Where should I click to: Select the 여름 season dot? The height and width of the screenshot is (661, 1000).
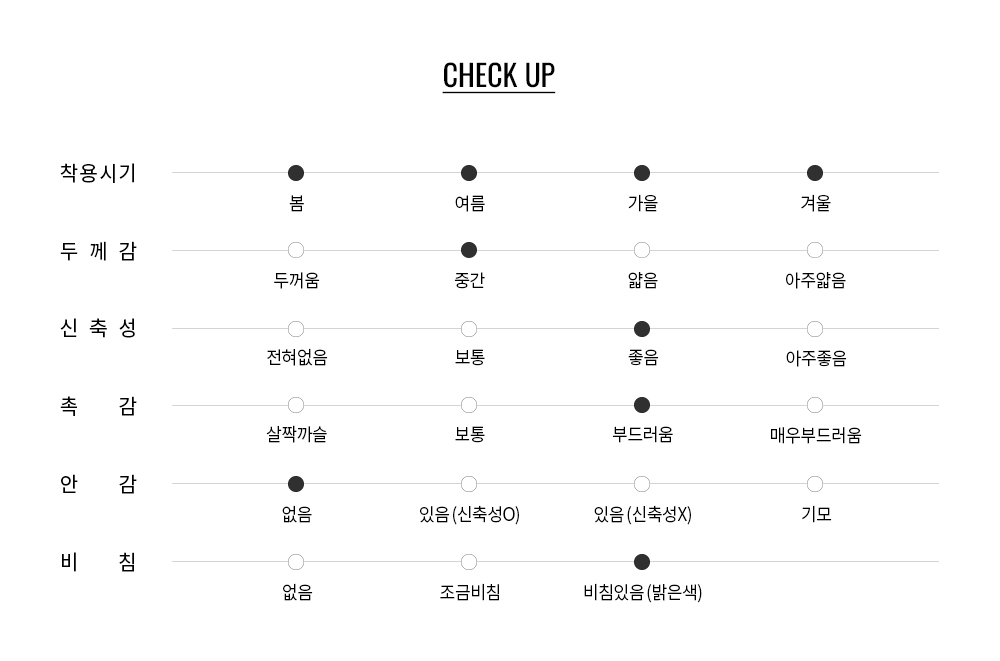pos(469,173)
